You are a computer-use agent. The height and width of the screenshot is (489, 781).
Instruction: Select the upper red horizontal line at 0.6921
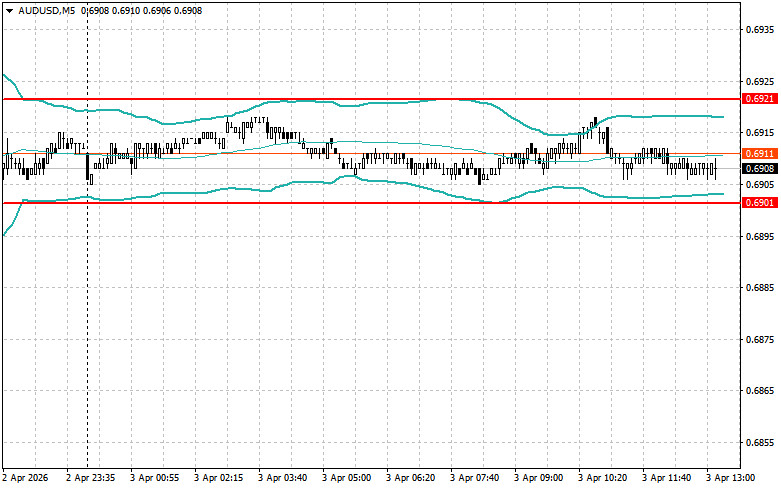(x=372, y=99)
